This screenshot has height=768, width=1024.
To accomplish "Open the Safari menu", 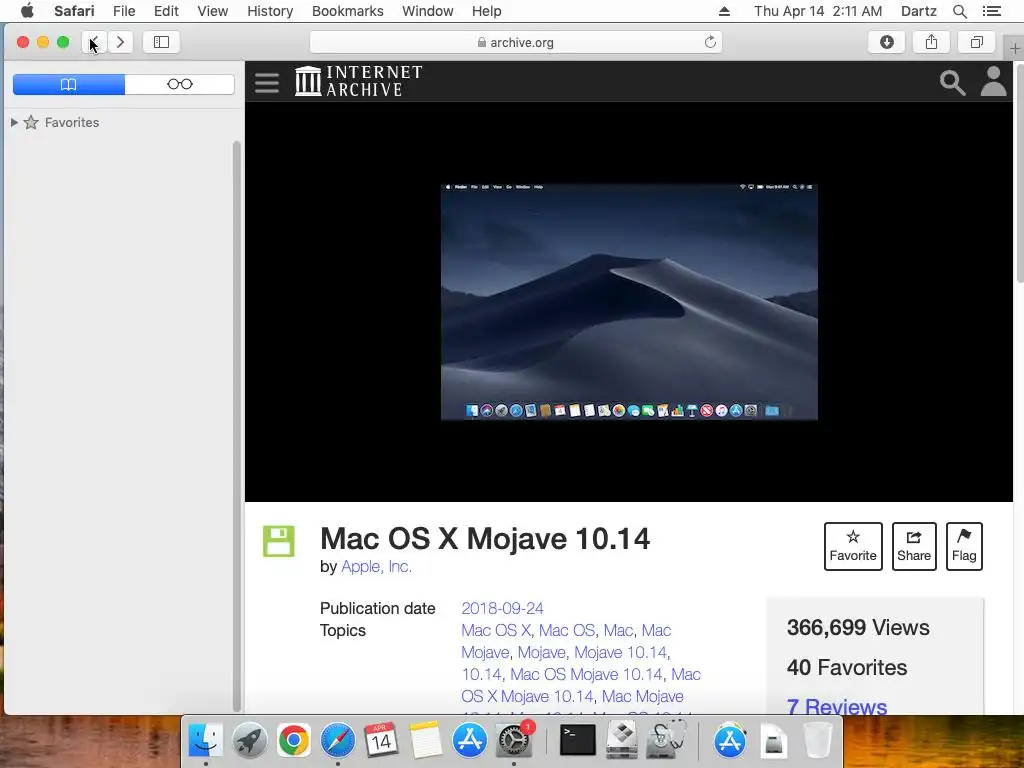I will [74, 11].
